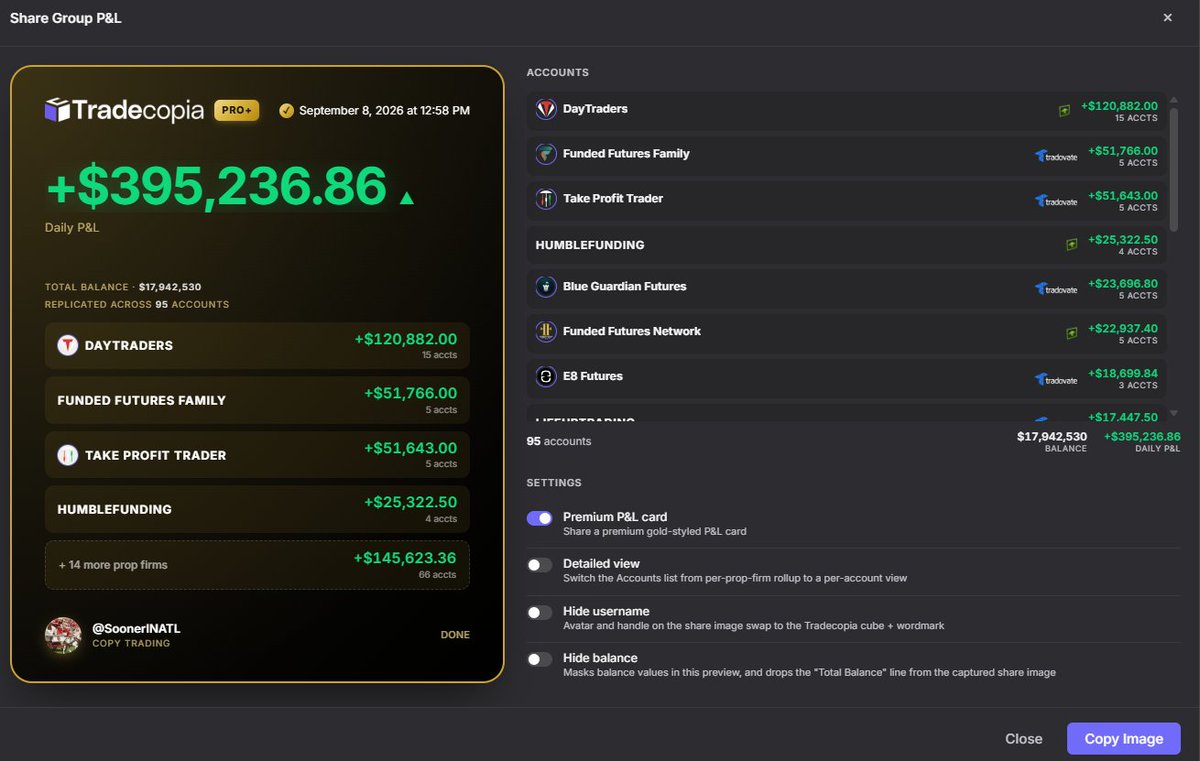Screen dimensions: 1200x761
Task: Click the SETTINGS section heading
Action: click(x=554, y=483)
